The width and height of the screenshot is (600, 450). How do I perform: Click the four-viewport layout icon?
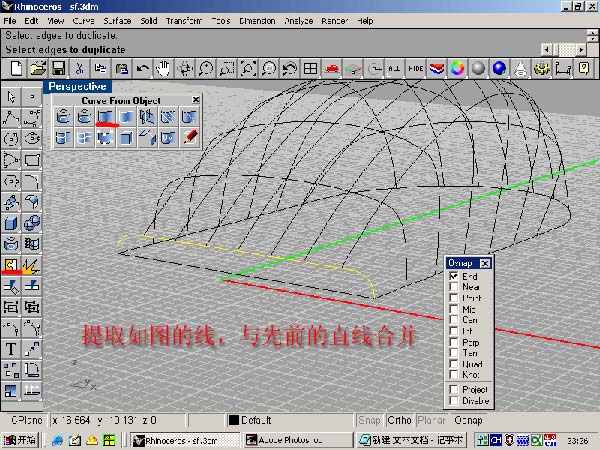point(310,68)
